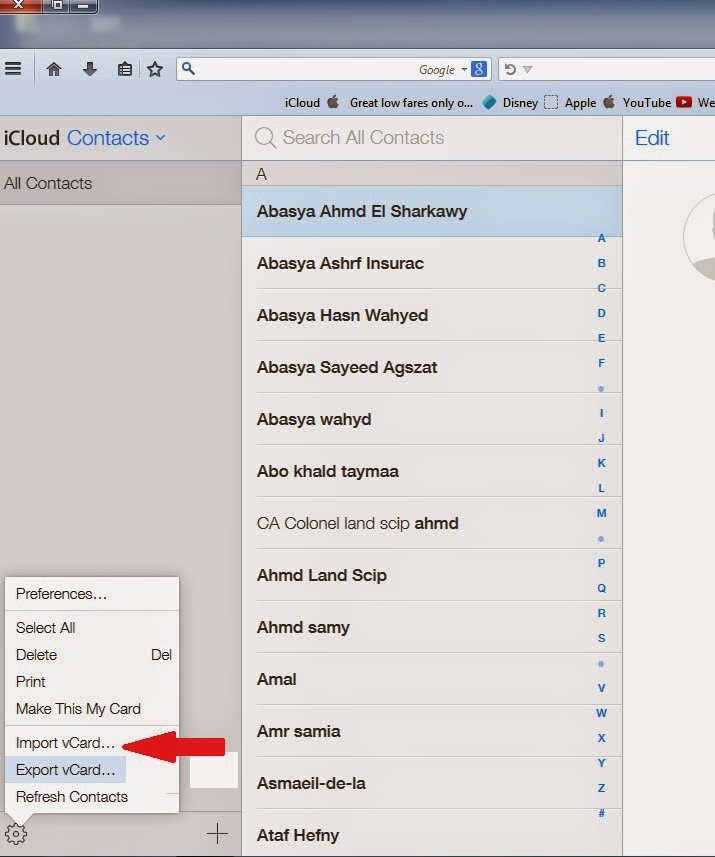Jump to letter P in alphabet index
The width and height of the screenshot is (715, 857).
tap(601, 563)
